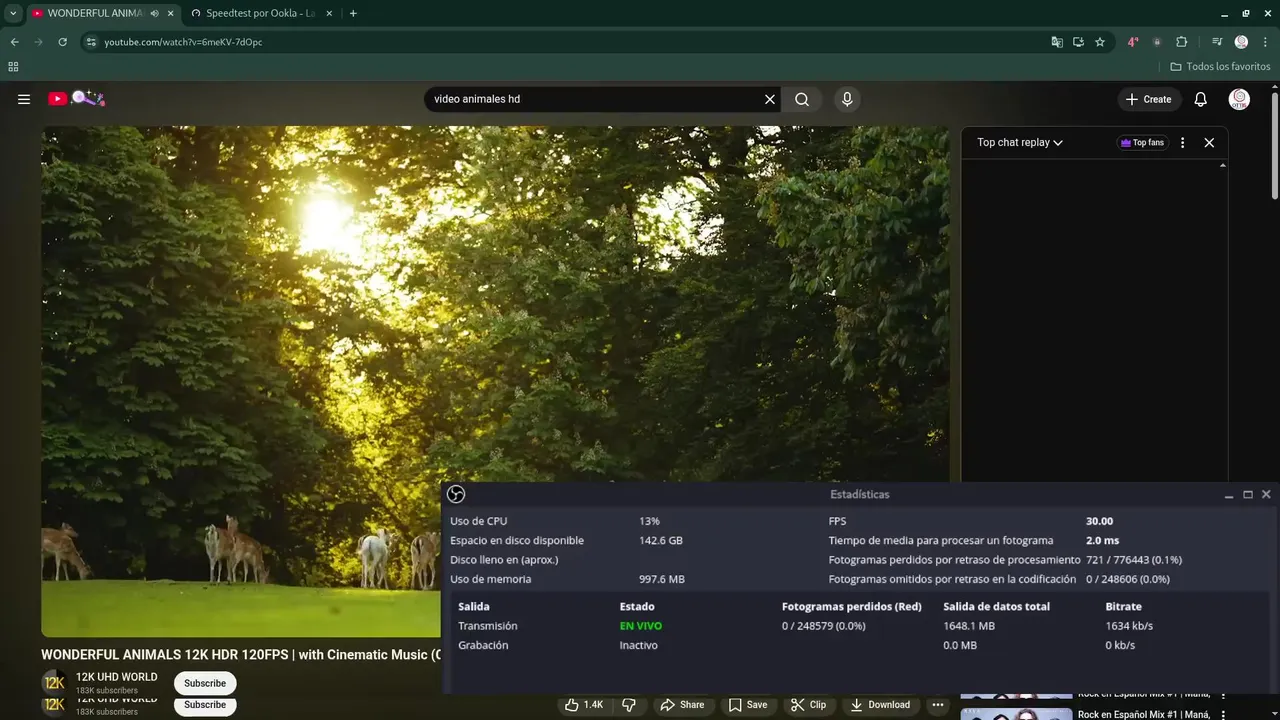Click the Transmisión row label

pos(488,626)
